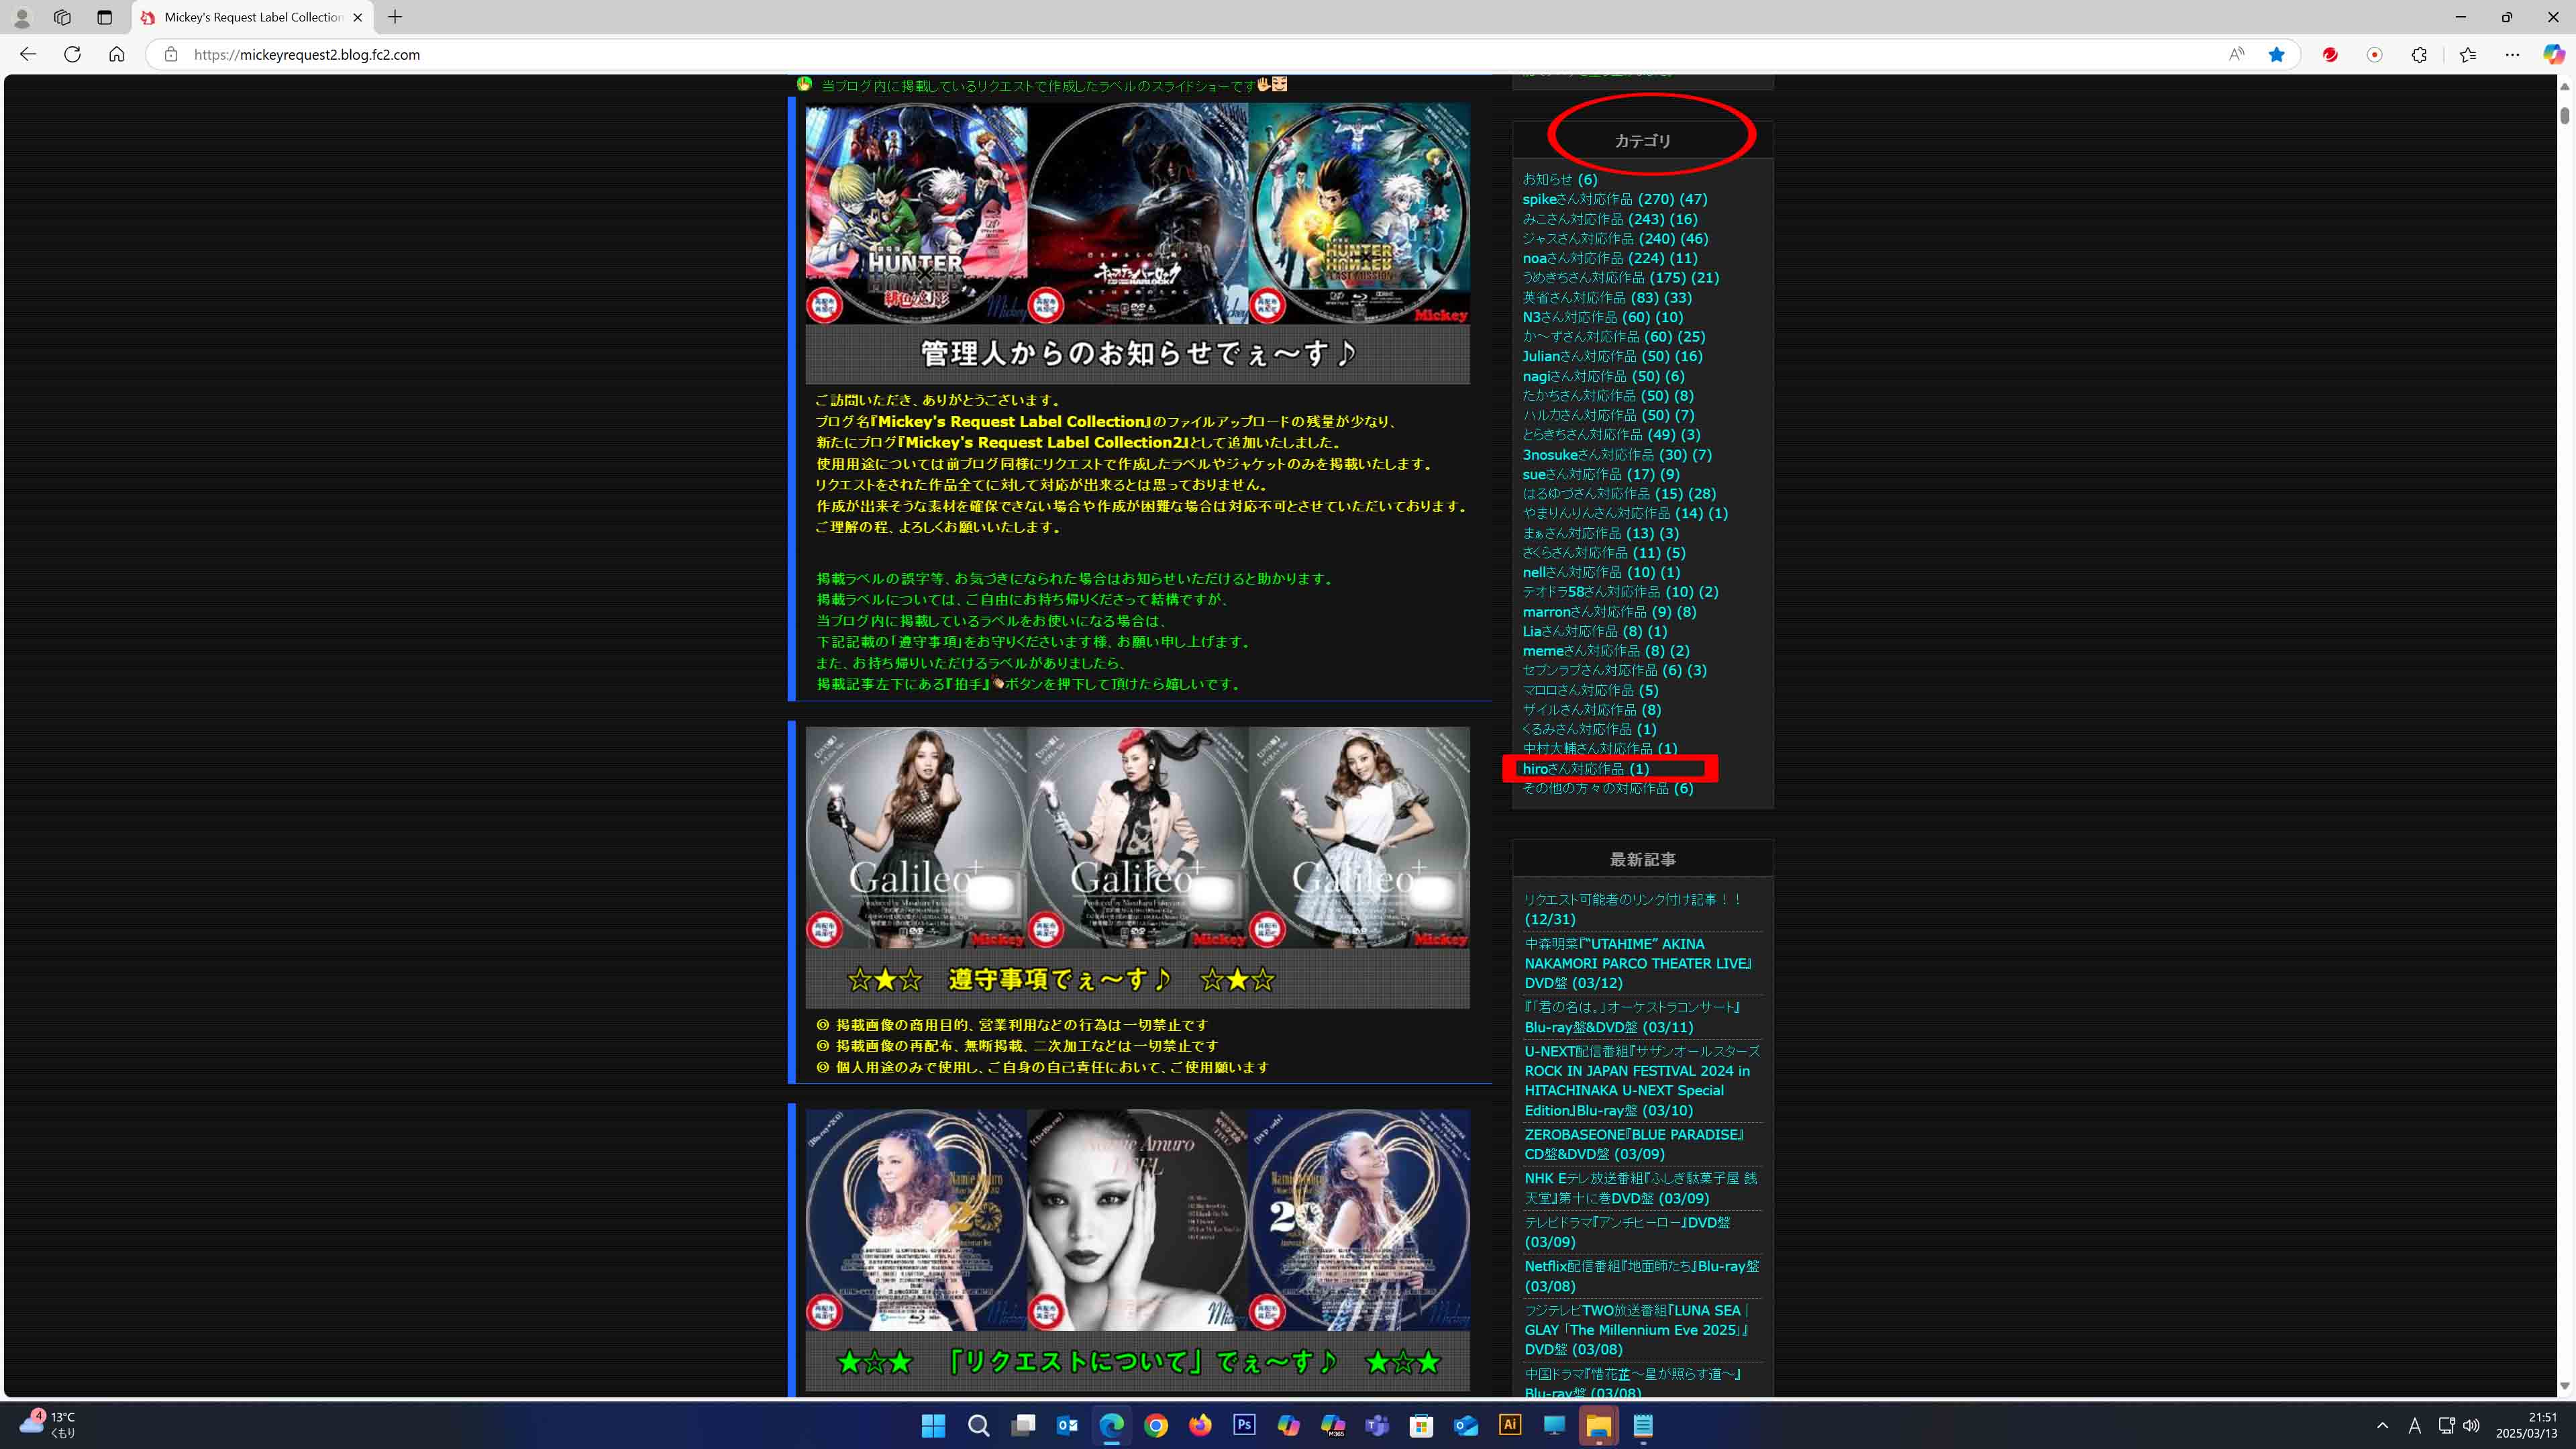Open Netflix 地面師たち Blu-ray盤 post
This screenshot has width=2576, height=1449.
pos(1641,1276)
